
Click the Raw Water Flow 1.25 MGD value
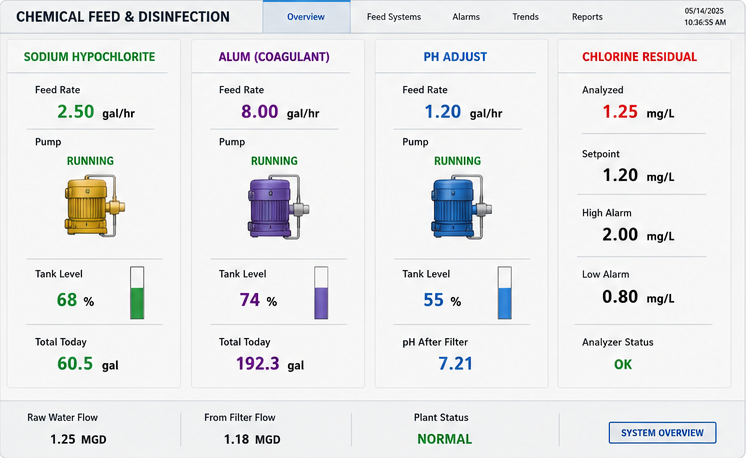pos(78,439)
